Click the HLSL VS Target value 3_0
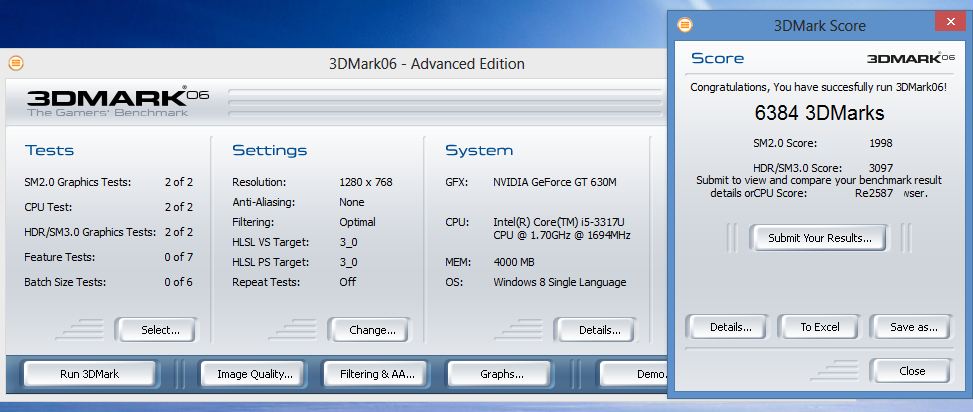This screenshot has height=412, width=973. (x=348, y=242)
